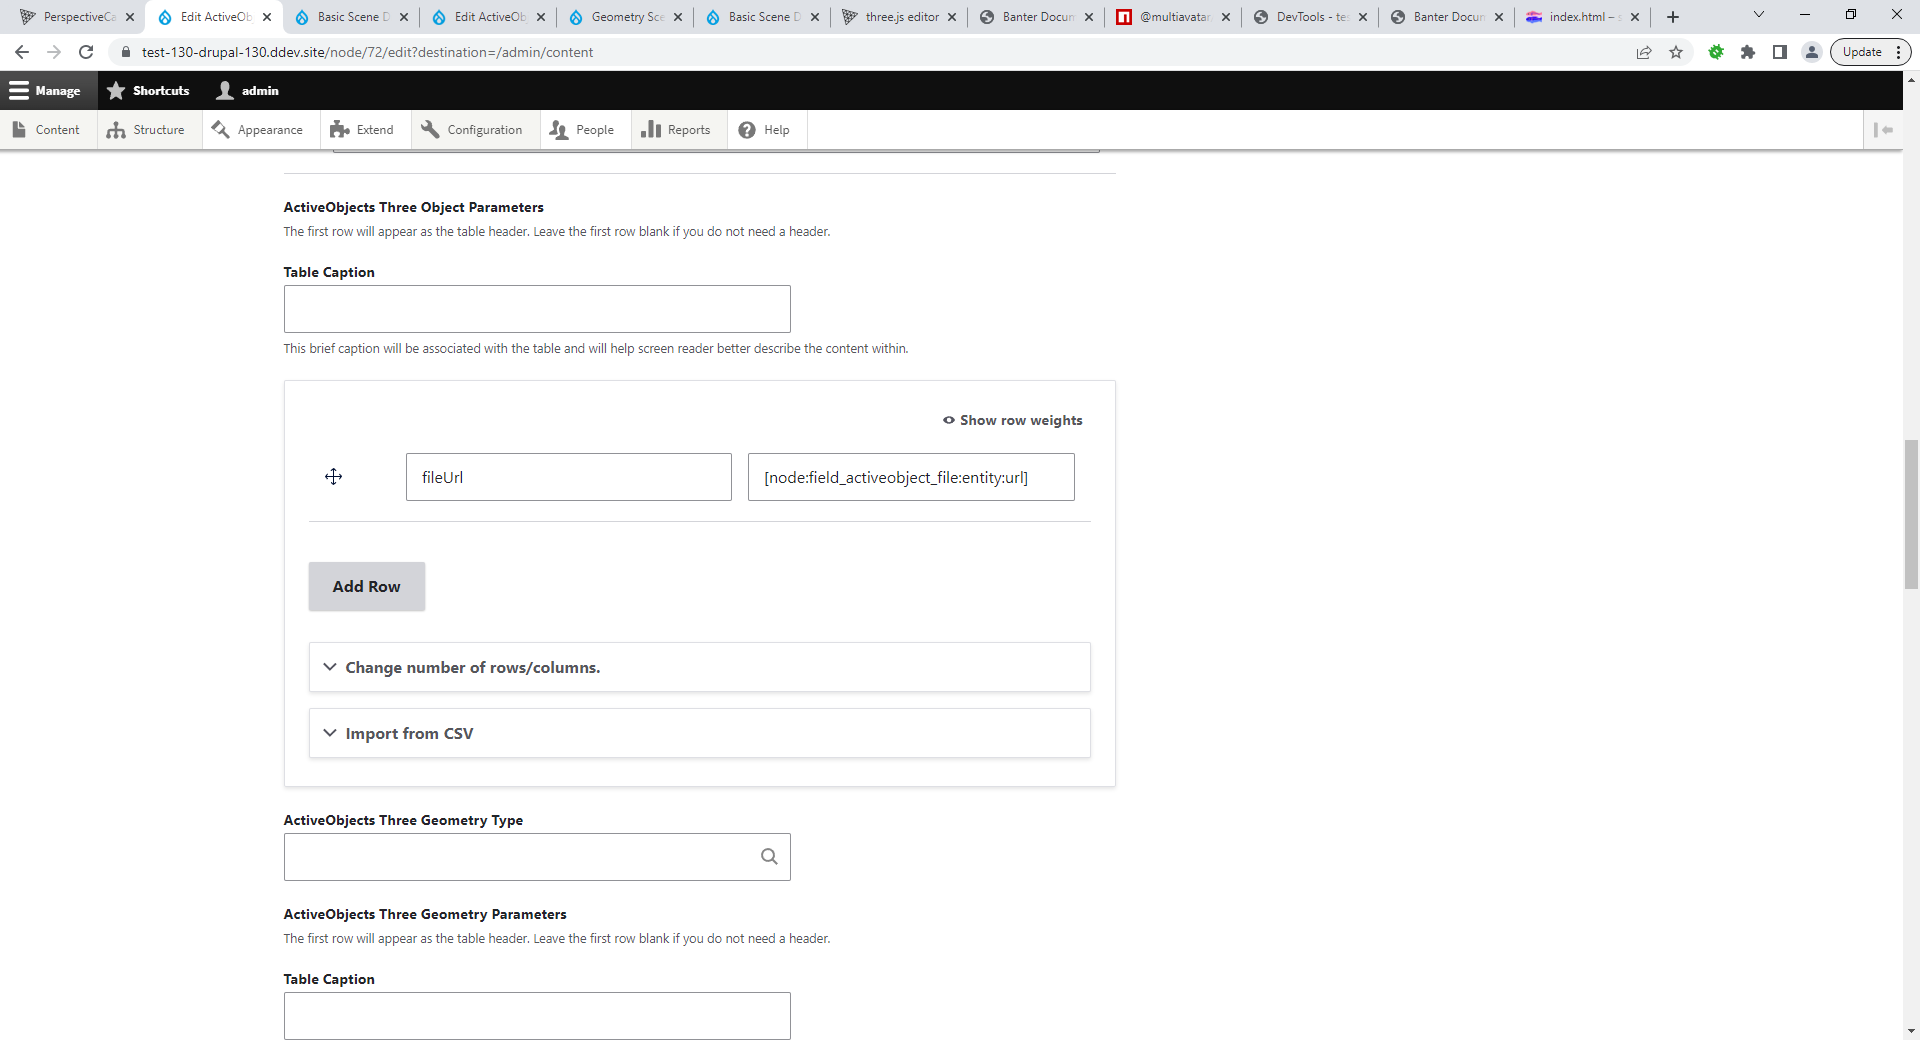
Task: Click the share page icon
Action: (x=1644, y=52)
